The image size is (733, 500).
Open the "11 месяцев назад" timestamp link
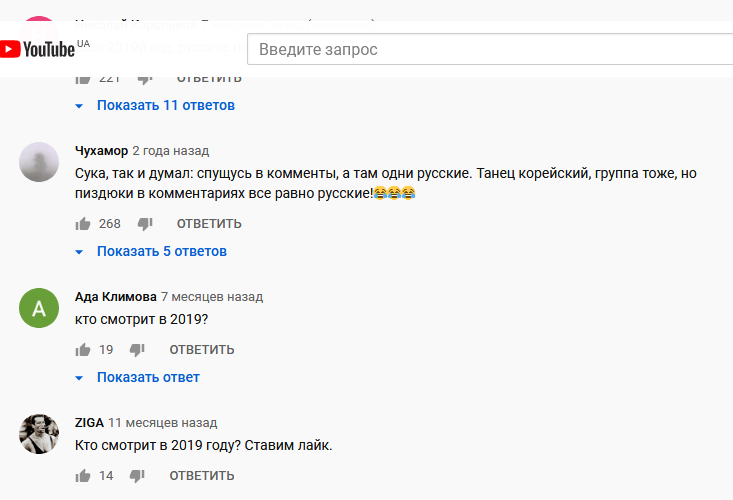coord(162,423)
